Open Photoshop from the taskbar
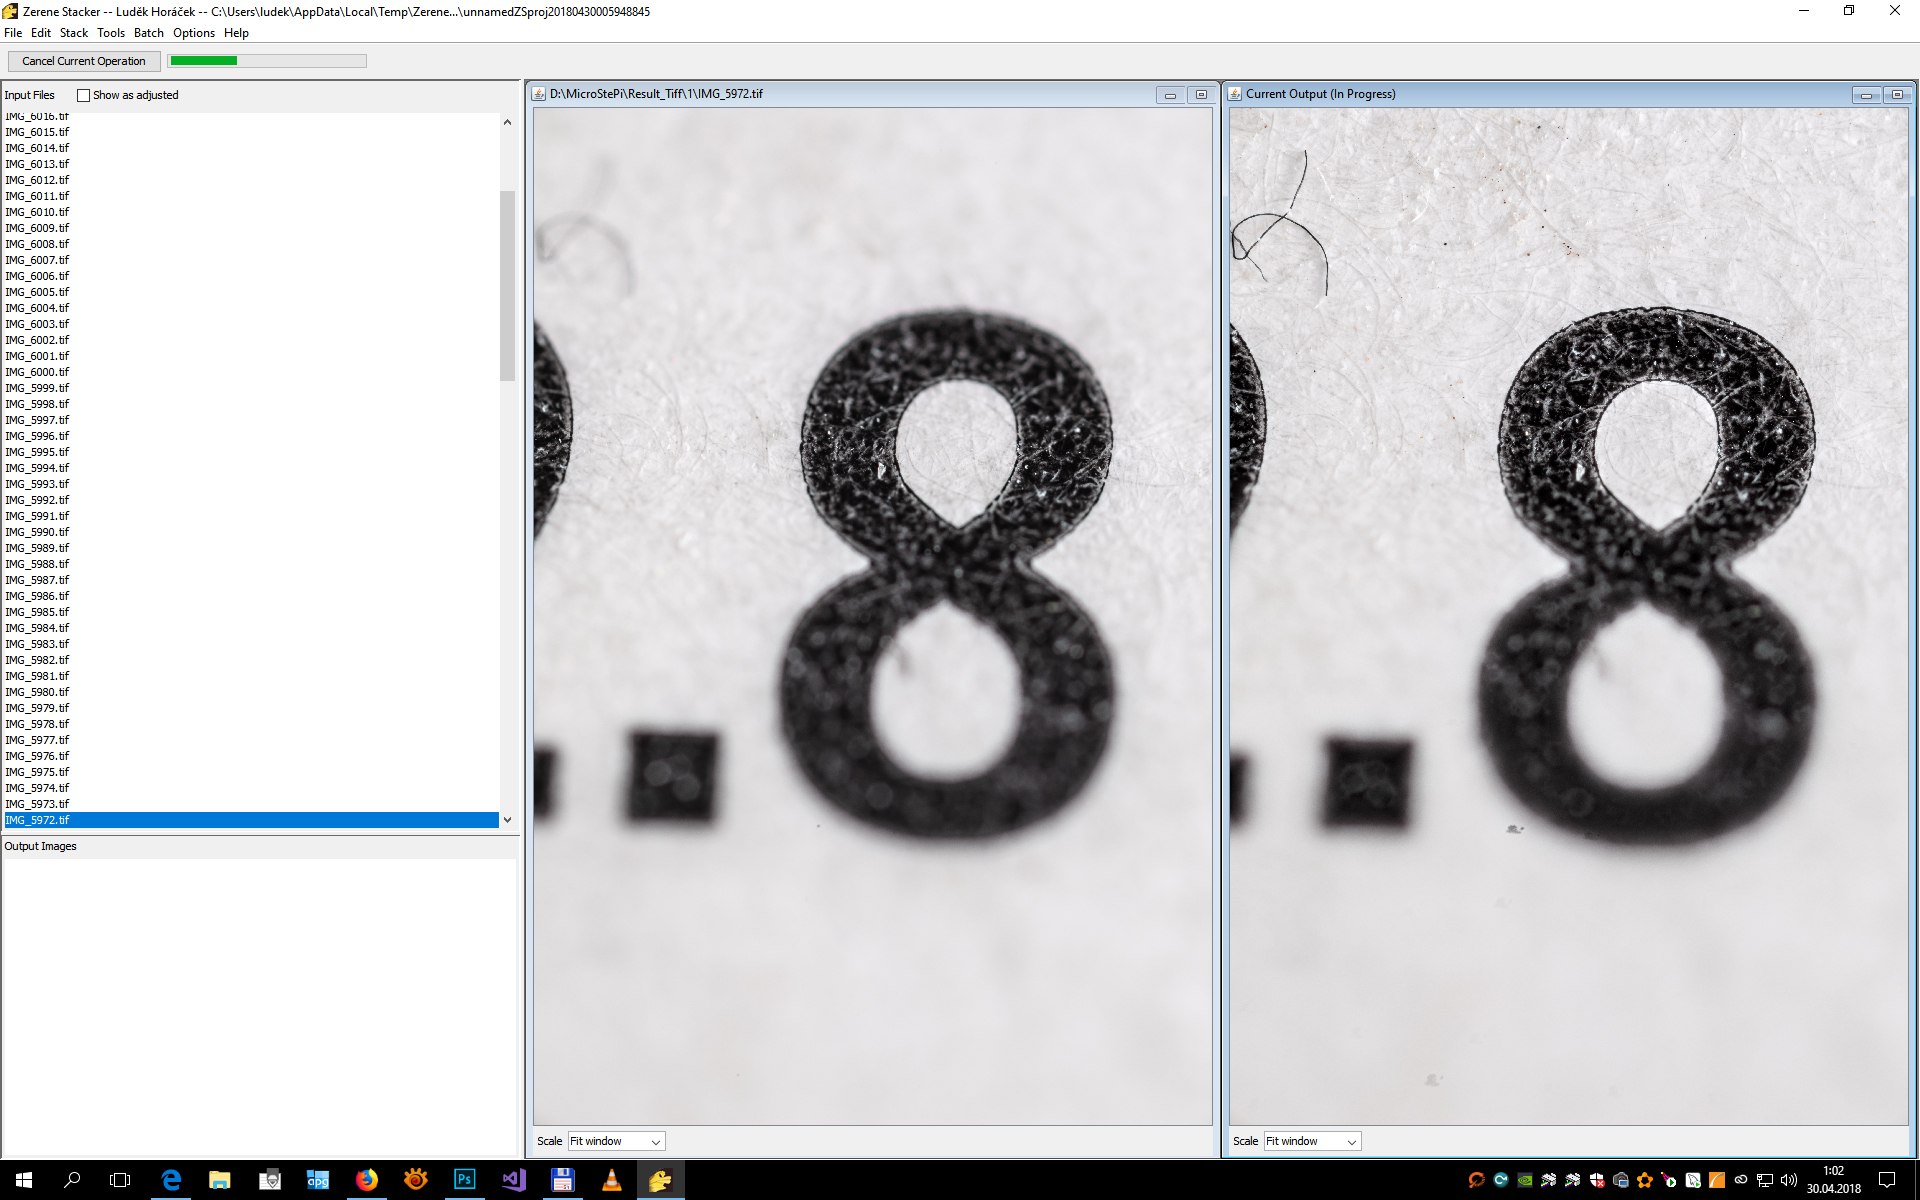The width and height of the screenshot is (1920, 1200). [x=464, y=1180]
